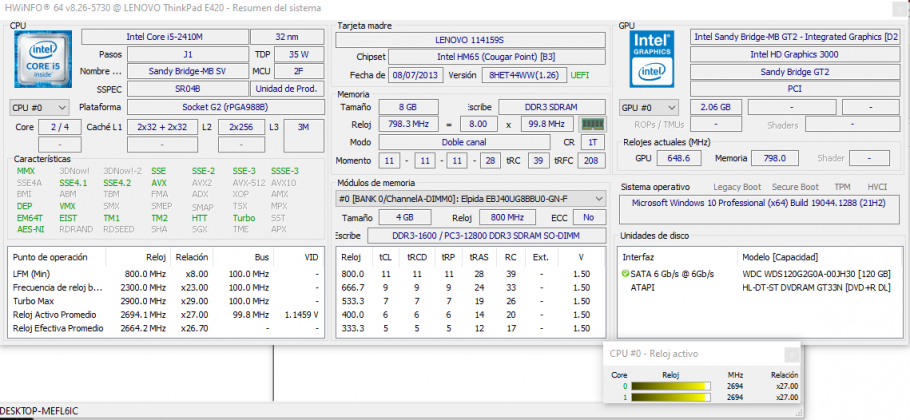Open the CPU #0 selector dropdown
This screenshot has width=910, height=420.
click(39, 107)
